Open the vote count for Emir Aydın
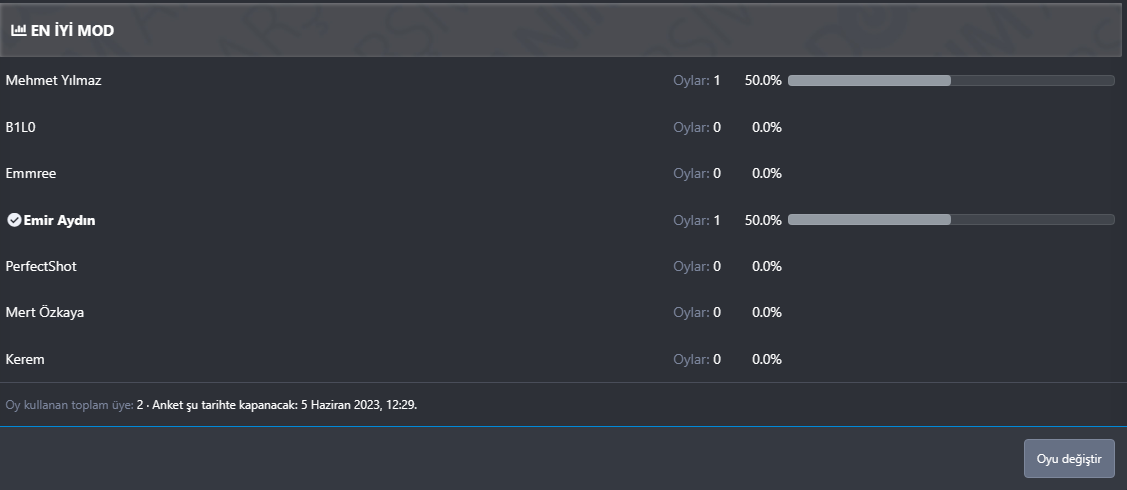This screenshot has width=1127, height=490. 697,220
